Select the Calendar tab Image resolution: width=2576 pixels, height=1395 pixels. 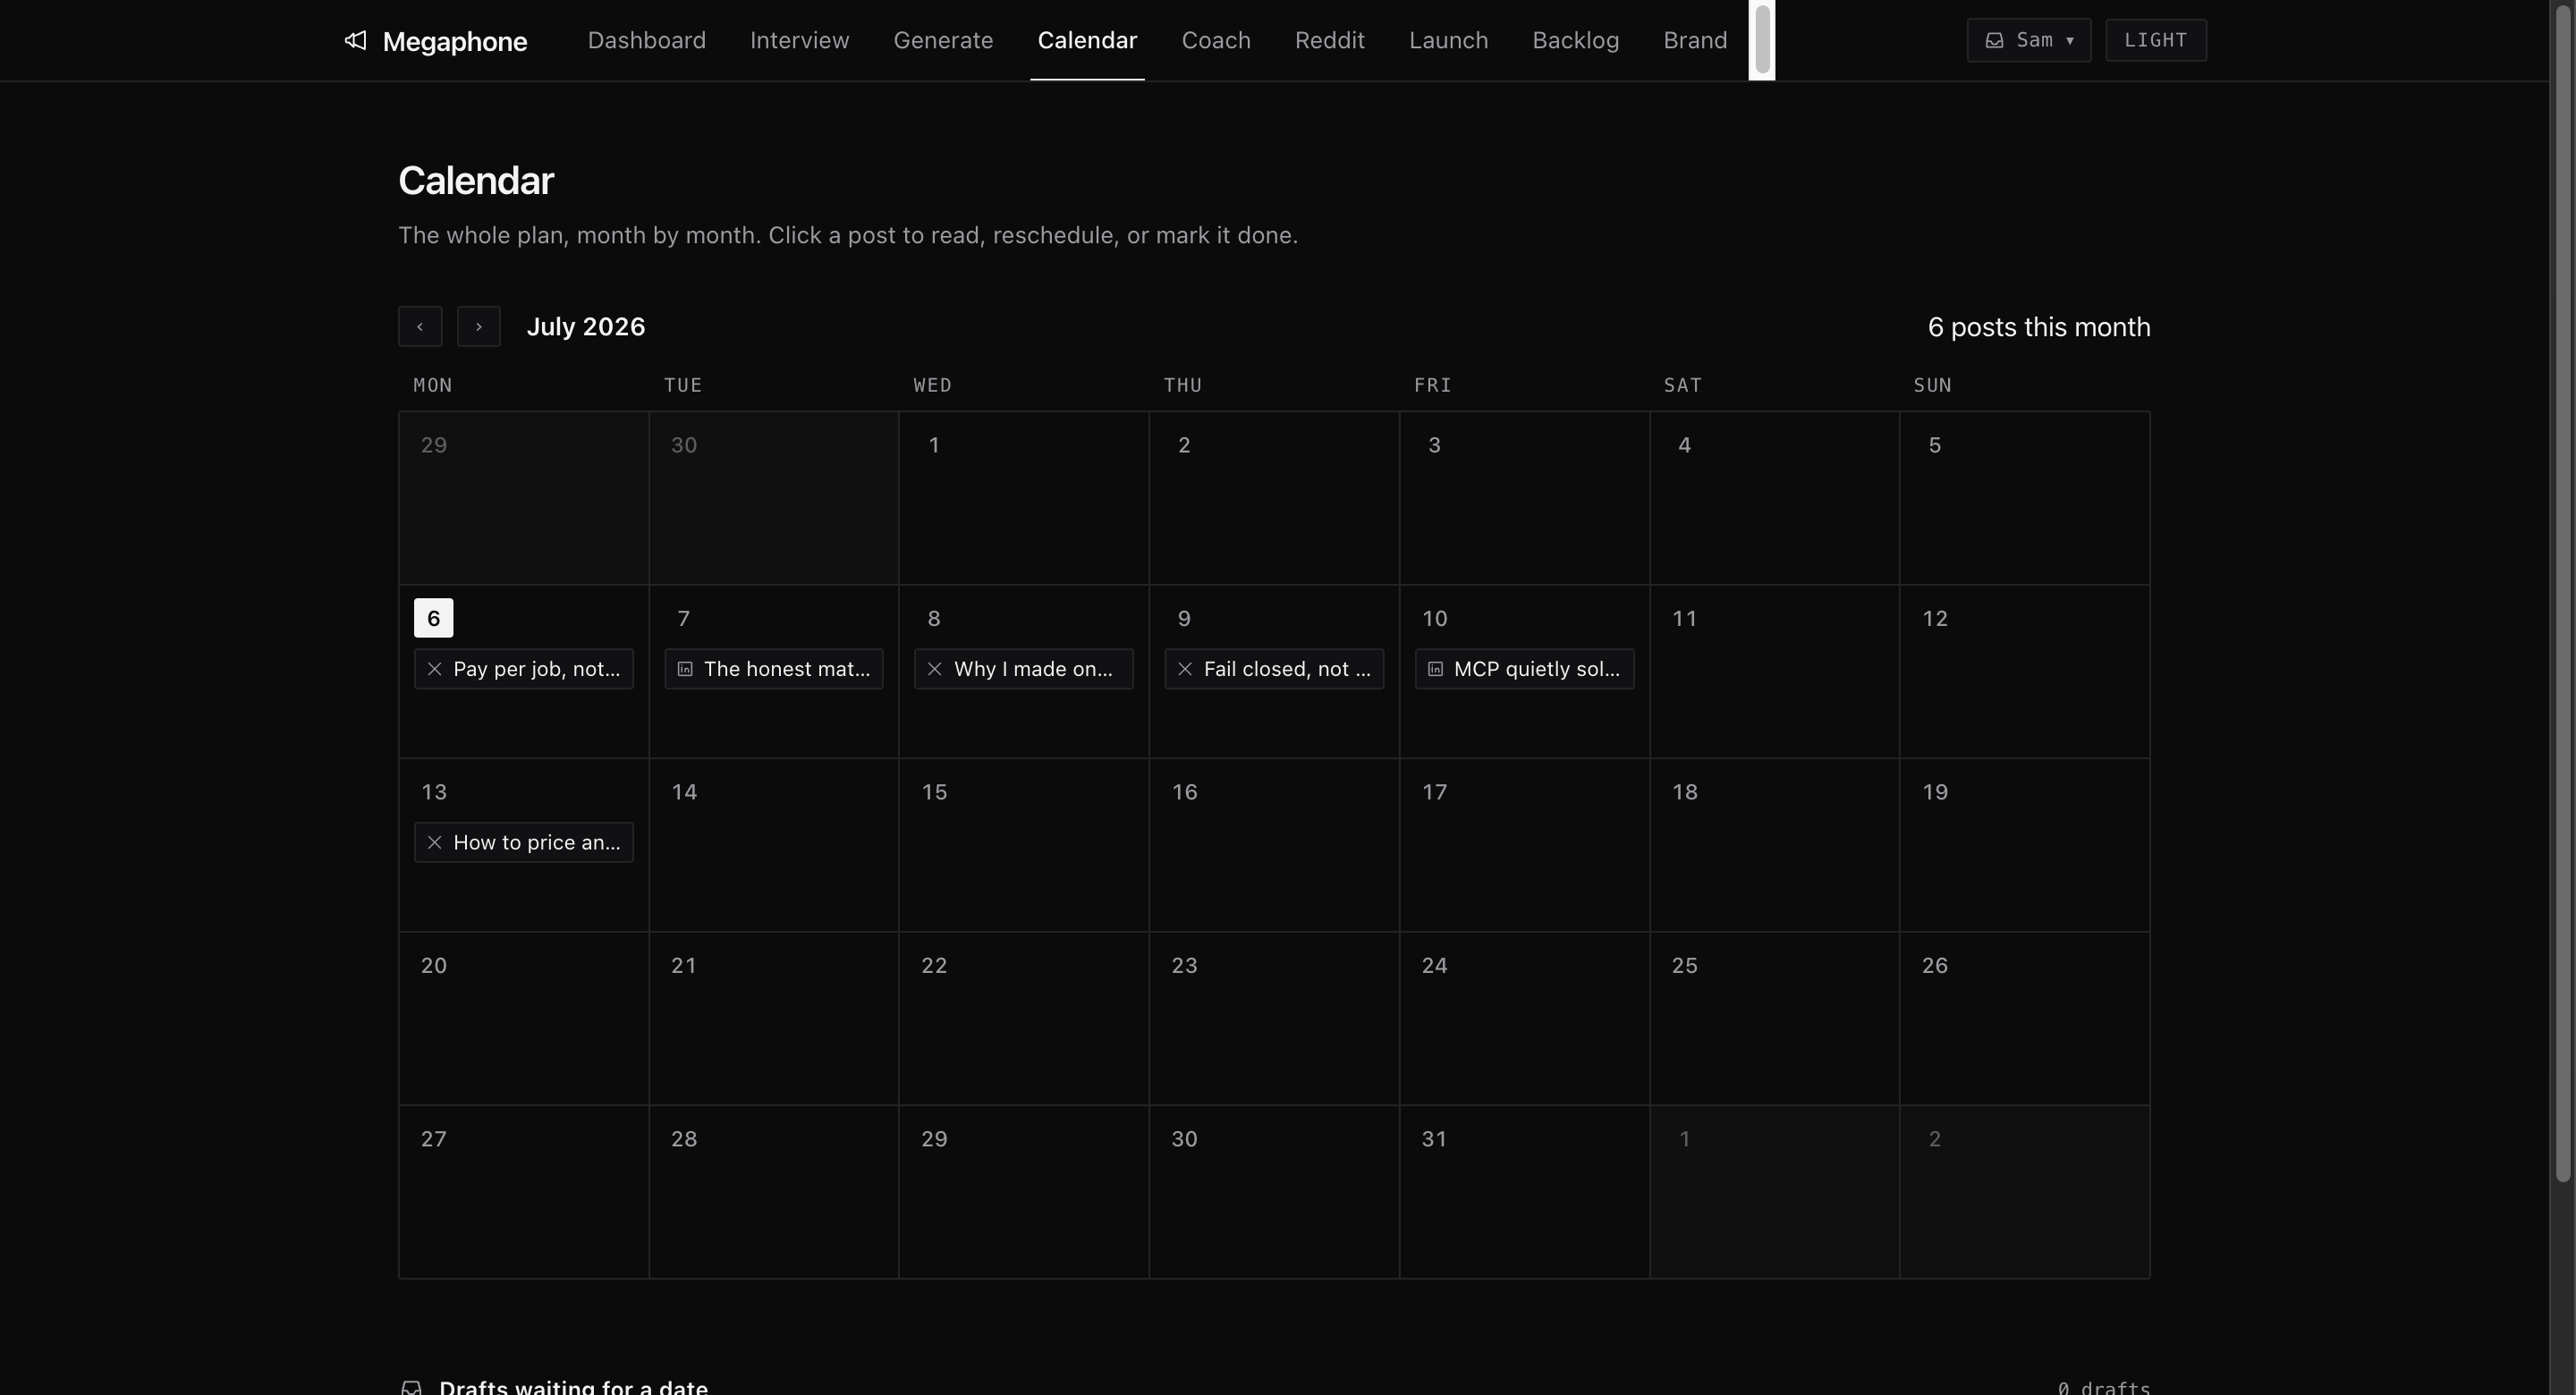tap(1087, 40)
